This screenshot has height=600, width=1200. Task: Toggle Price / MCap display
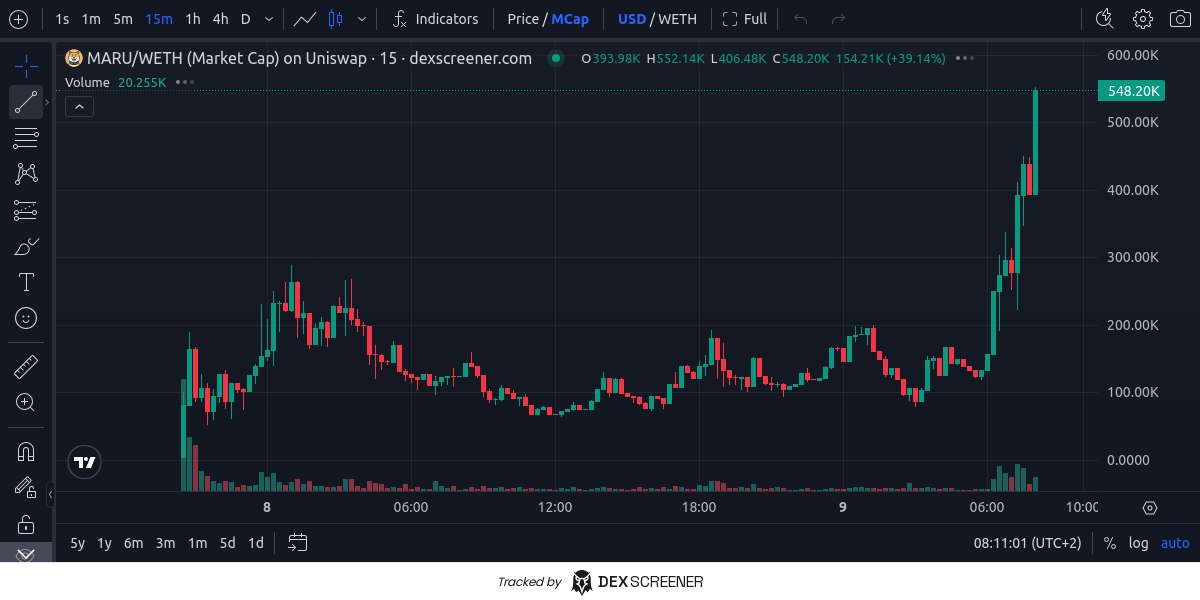548,18
